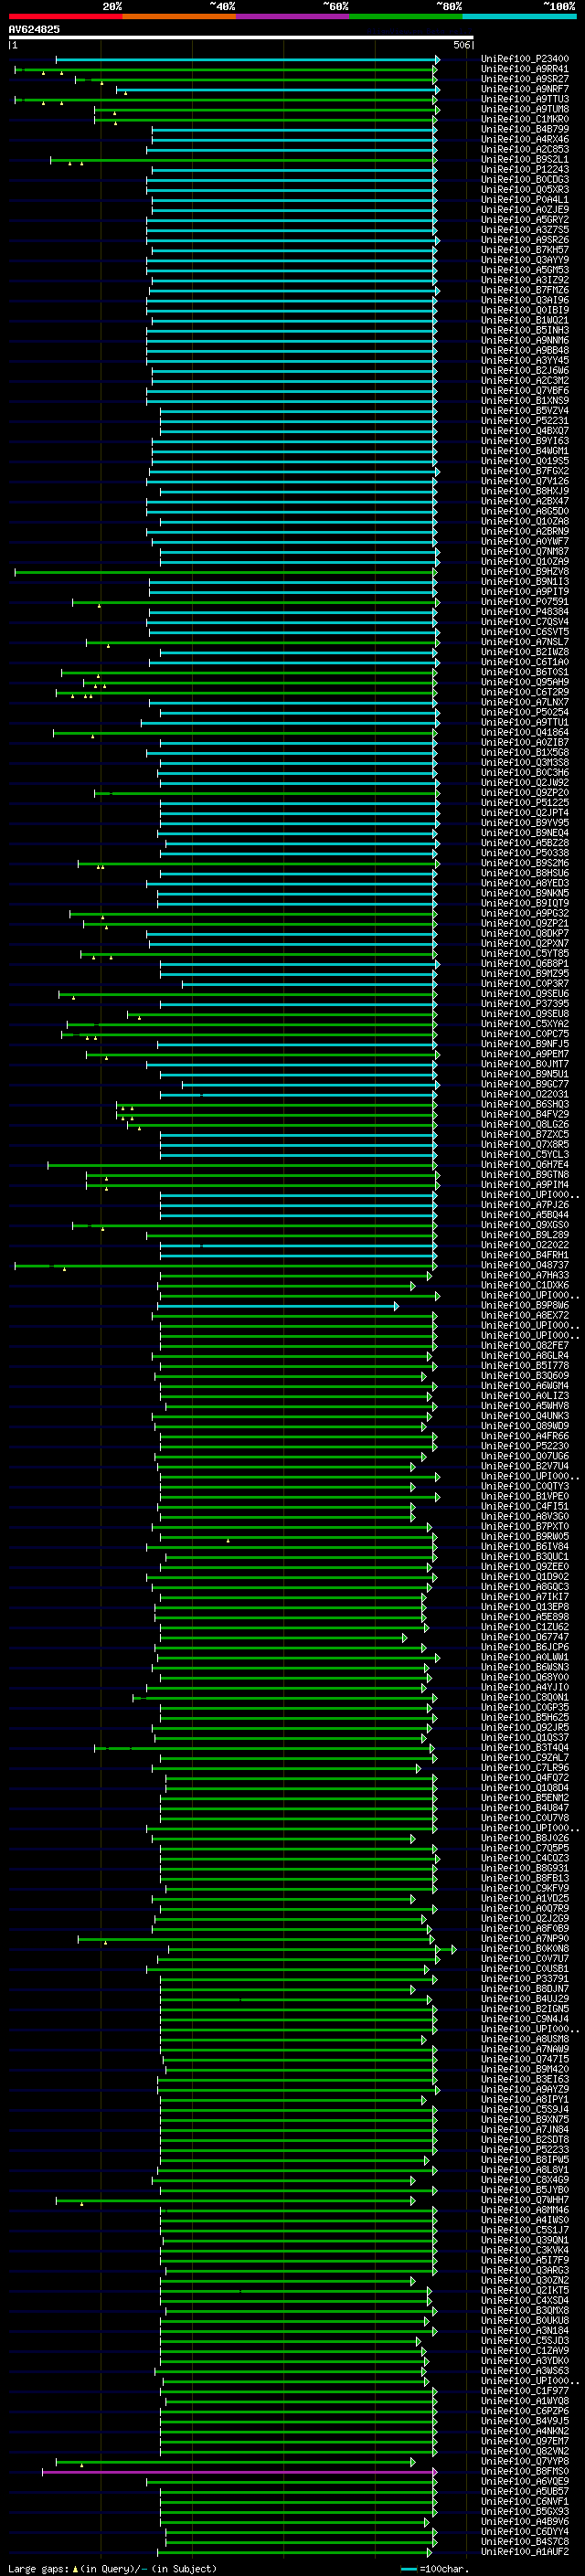Image resolution: width=585 pixels, height=2576 pixels.
Task: Open hit UniRef100_Q05XR3
Action: click(x=525, y=189)
